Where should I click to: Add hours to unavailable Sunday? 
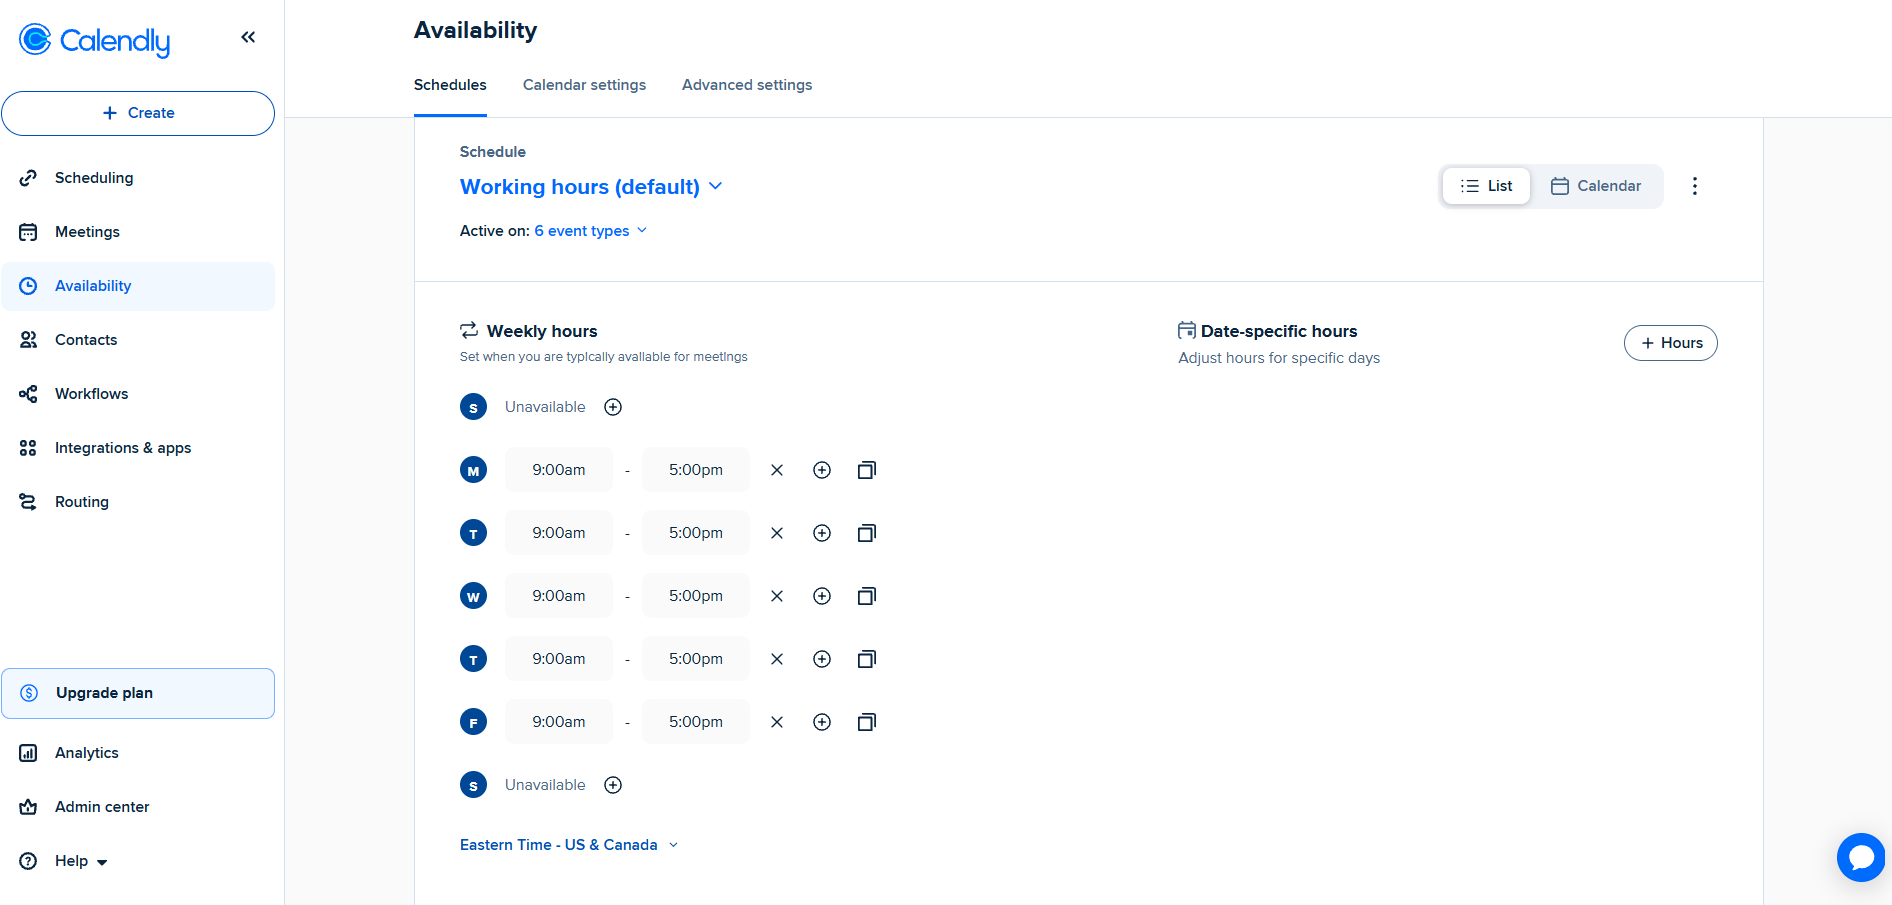click(613, 407)
